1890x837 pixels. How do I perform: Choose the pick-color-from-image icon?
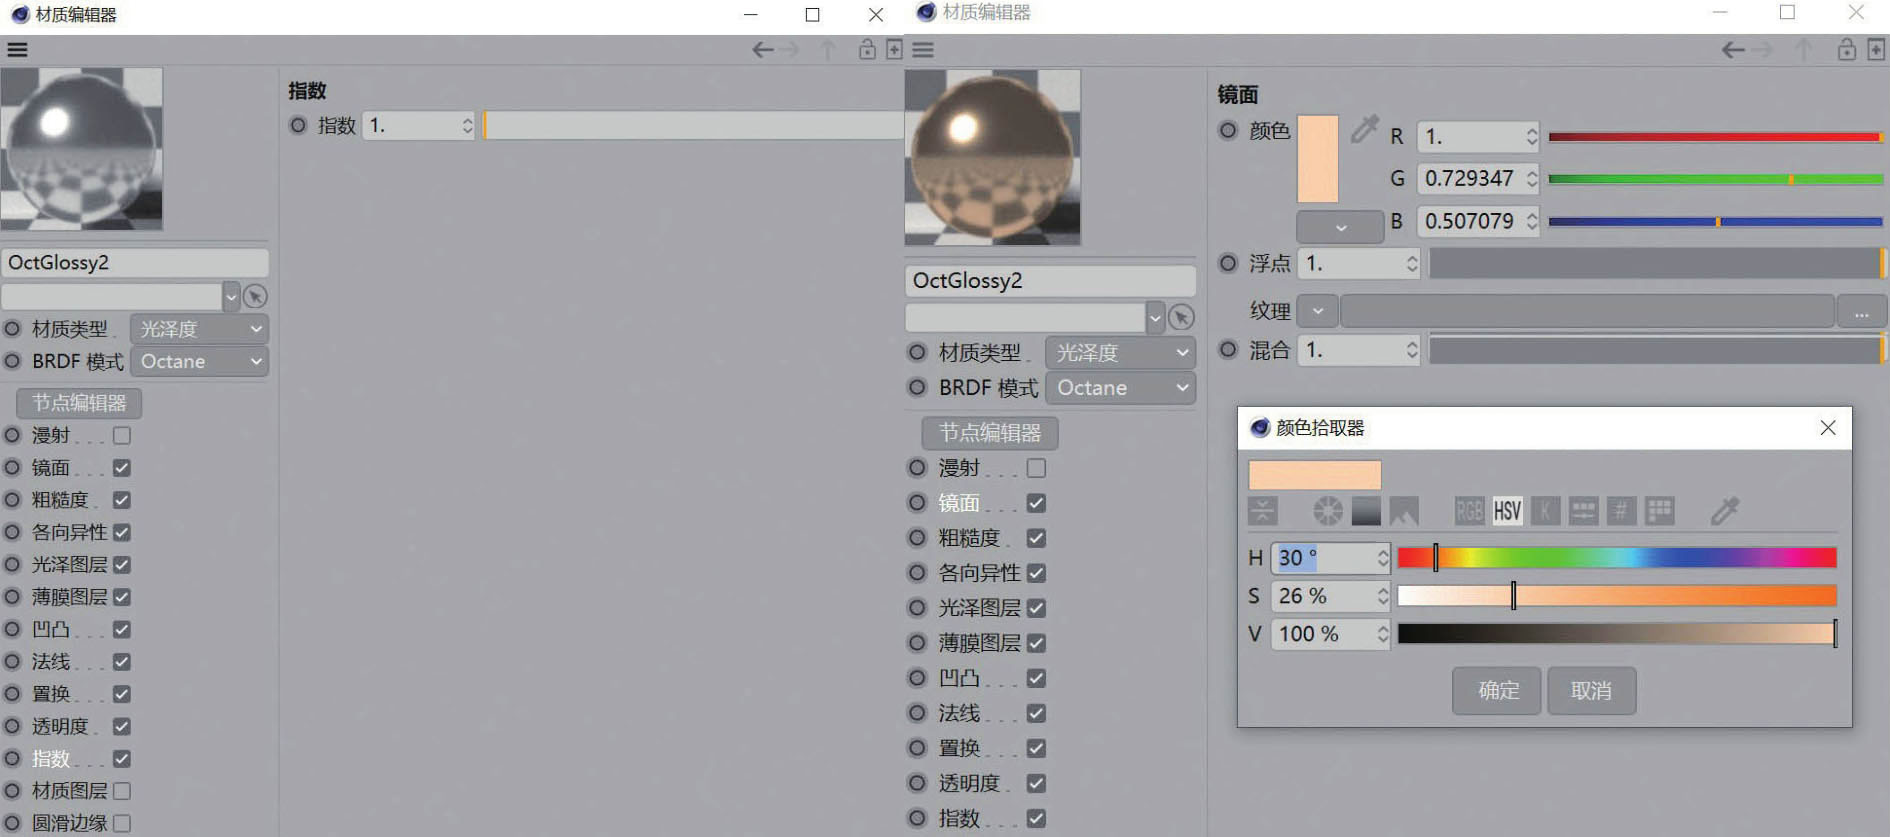pyautogui.click(x=1403, y=511)
